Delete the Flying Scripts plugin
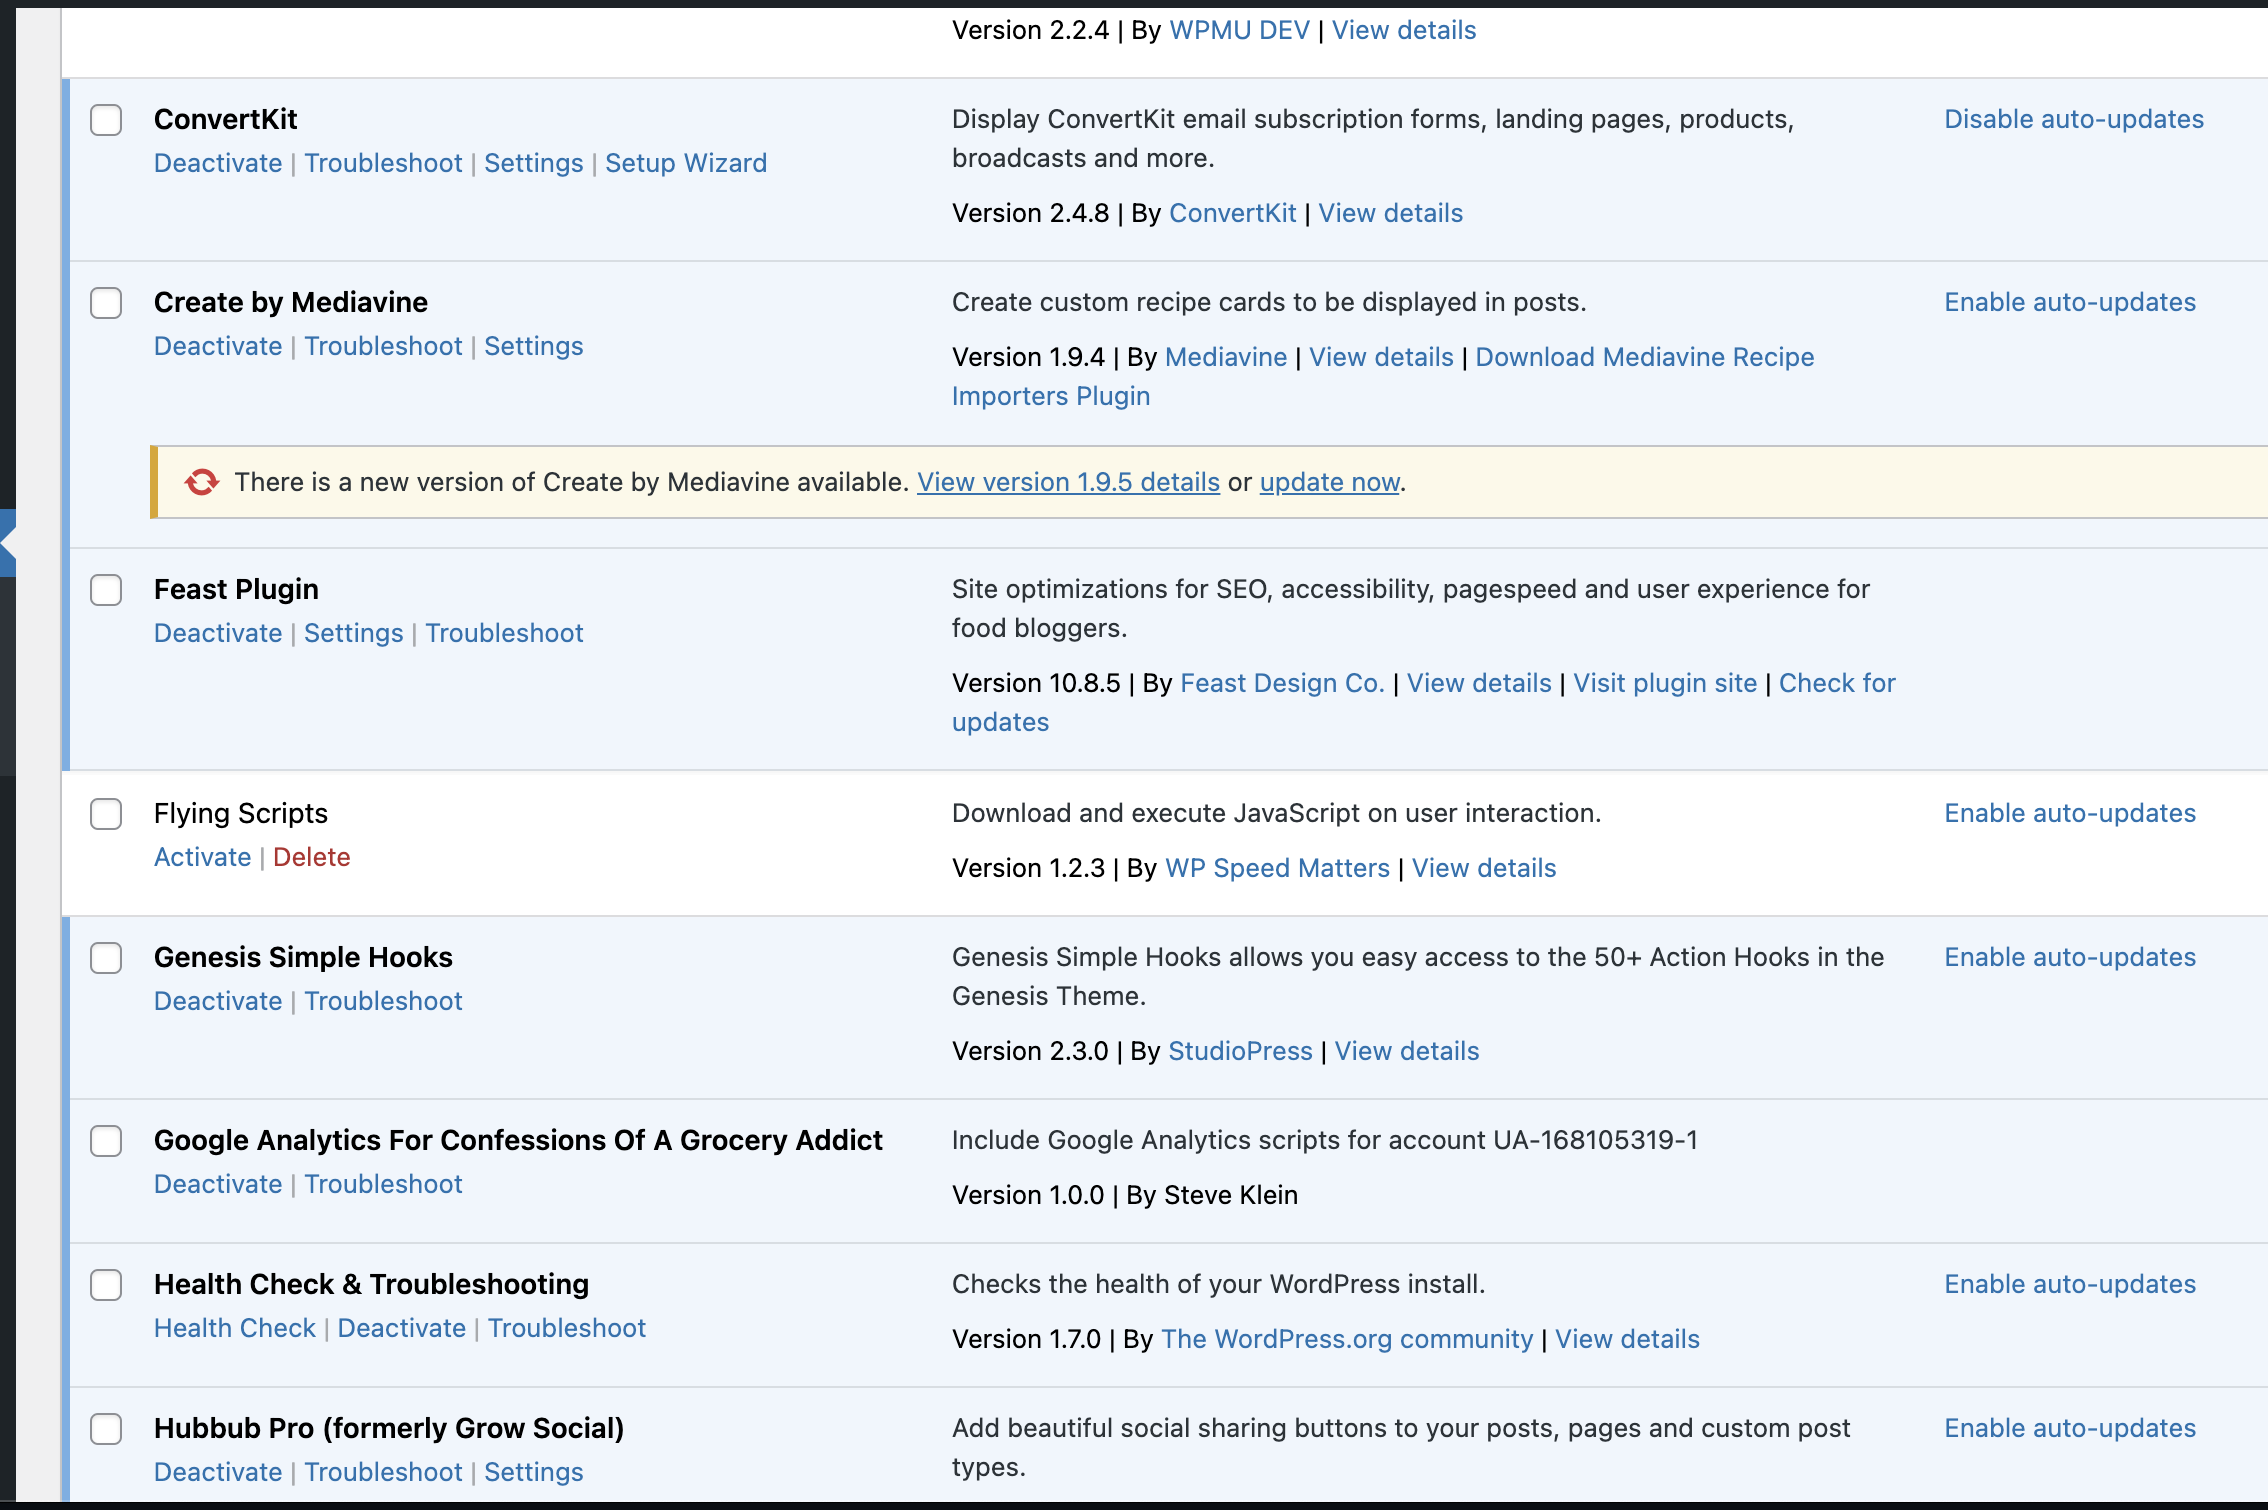The width and height of the screenshot is (2268, 1510). 311,857
